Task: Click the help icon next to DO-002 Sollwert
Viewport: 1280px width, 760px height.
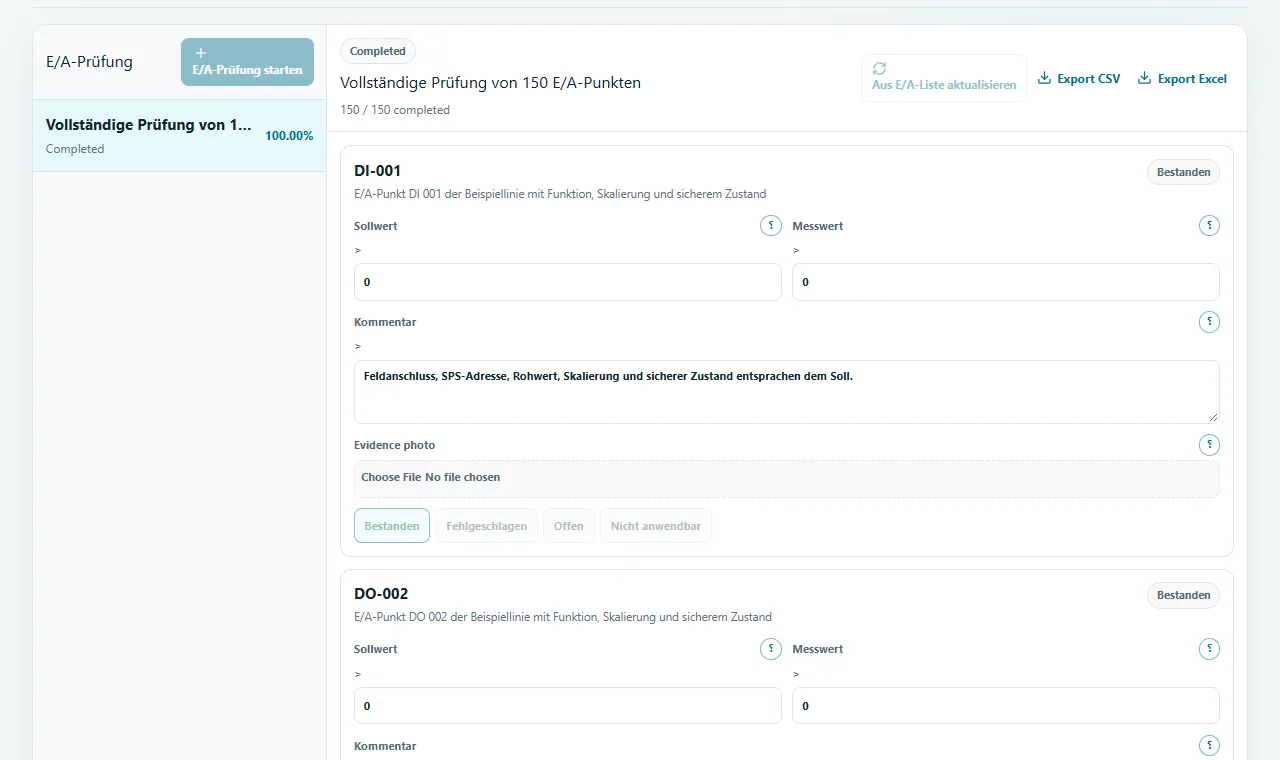Action: (771, 649)
